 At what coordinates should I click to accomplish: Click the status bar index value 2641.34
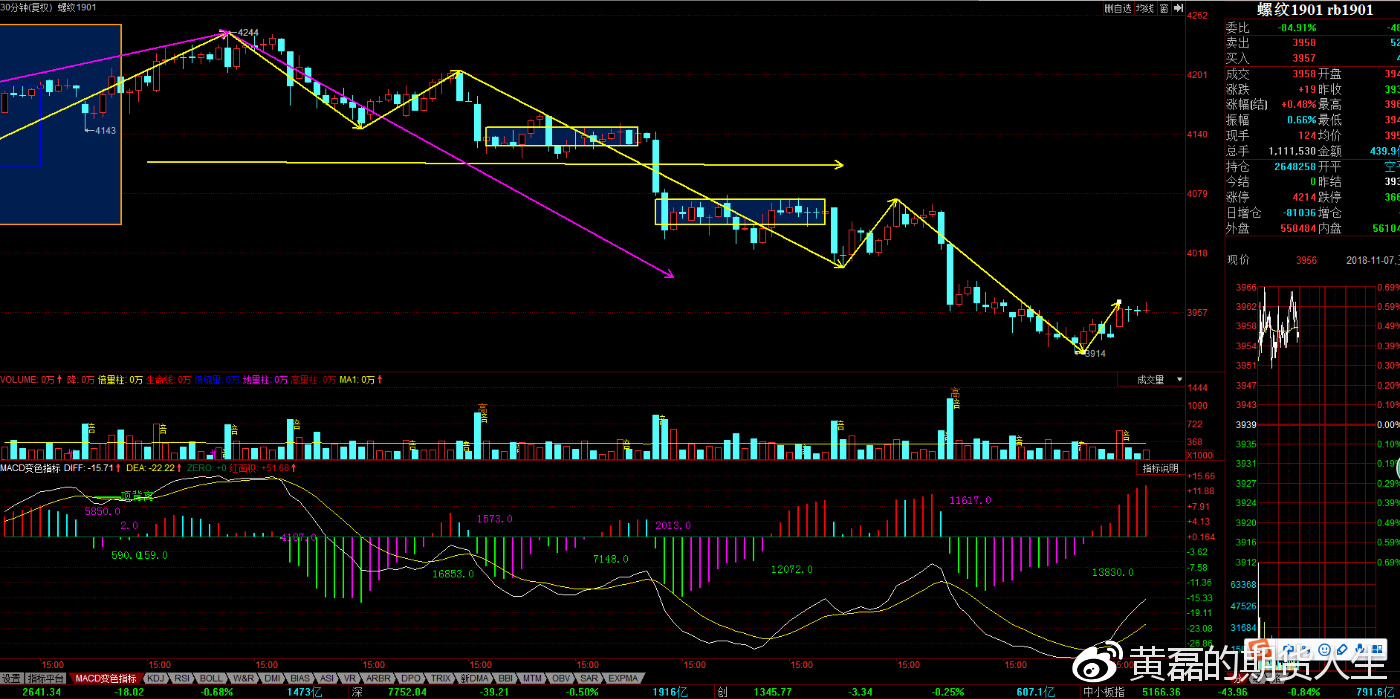pos(41,692)
